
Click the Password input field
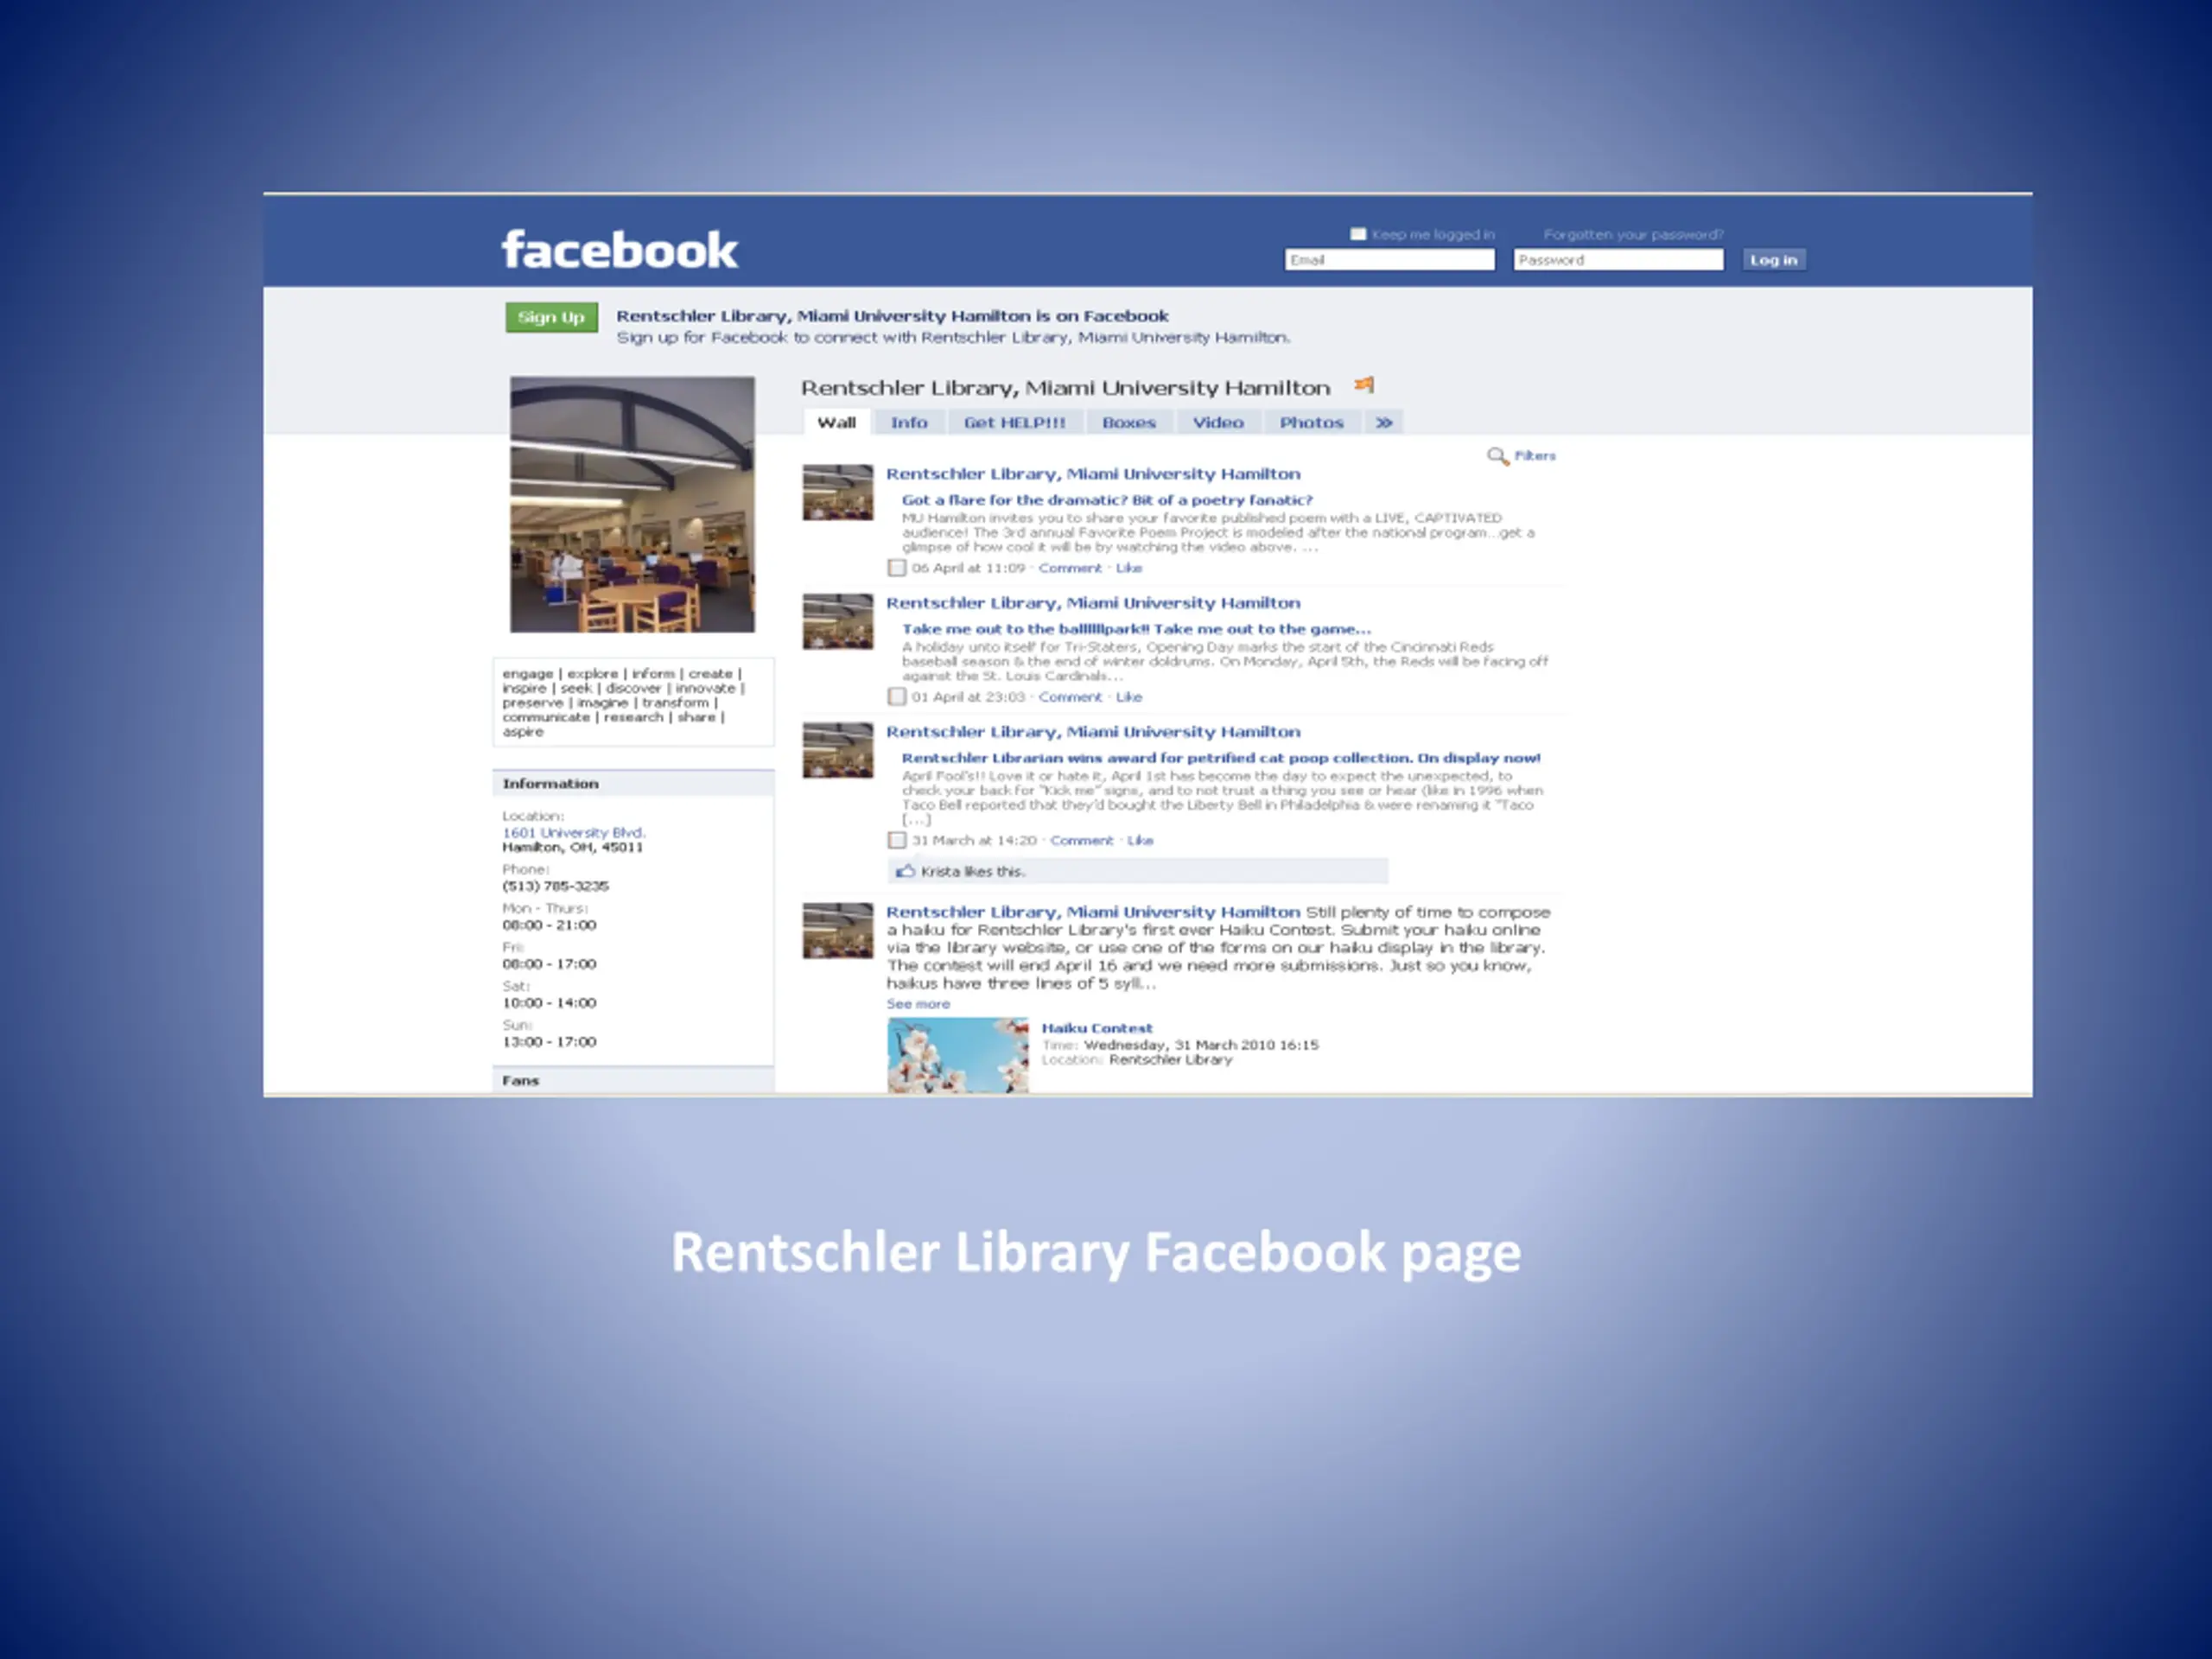click(x=1618, y=260)
